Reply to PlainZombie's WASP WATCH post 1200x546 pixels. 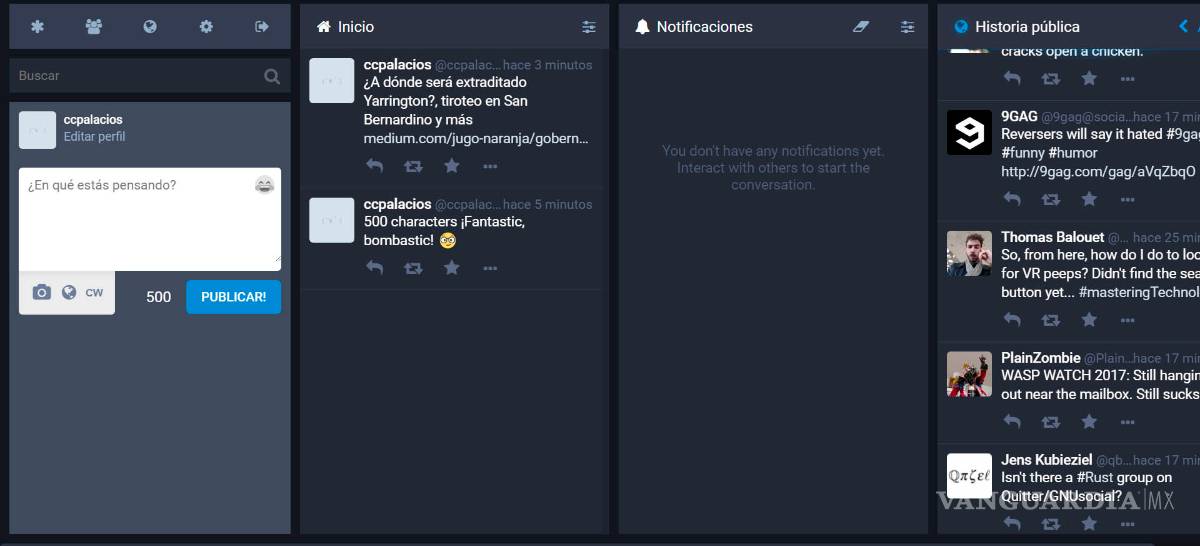pos(1012,422)
